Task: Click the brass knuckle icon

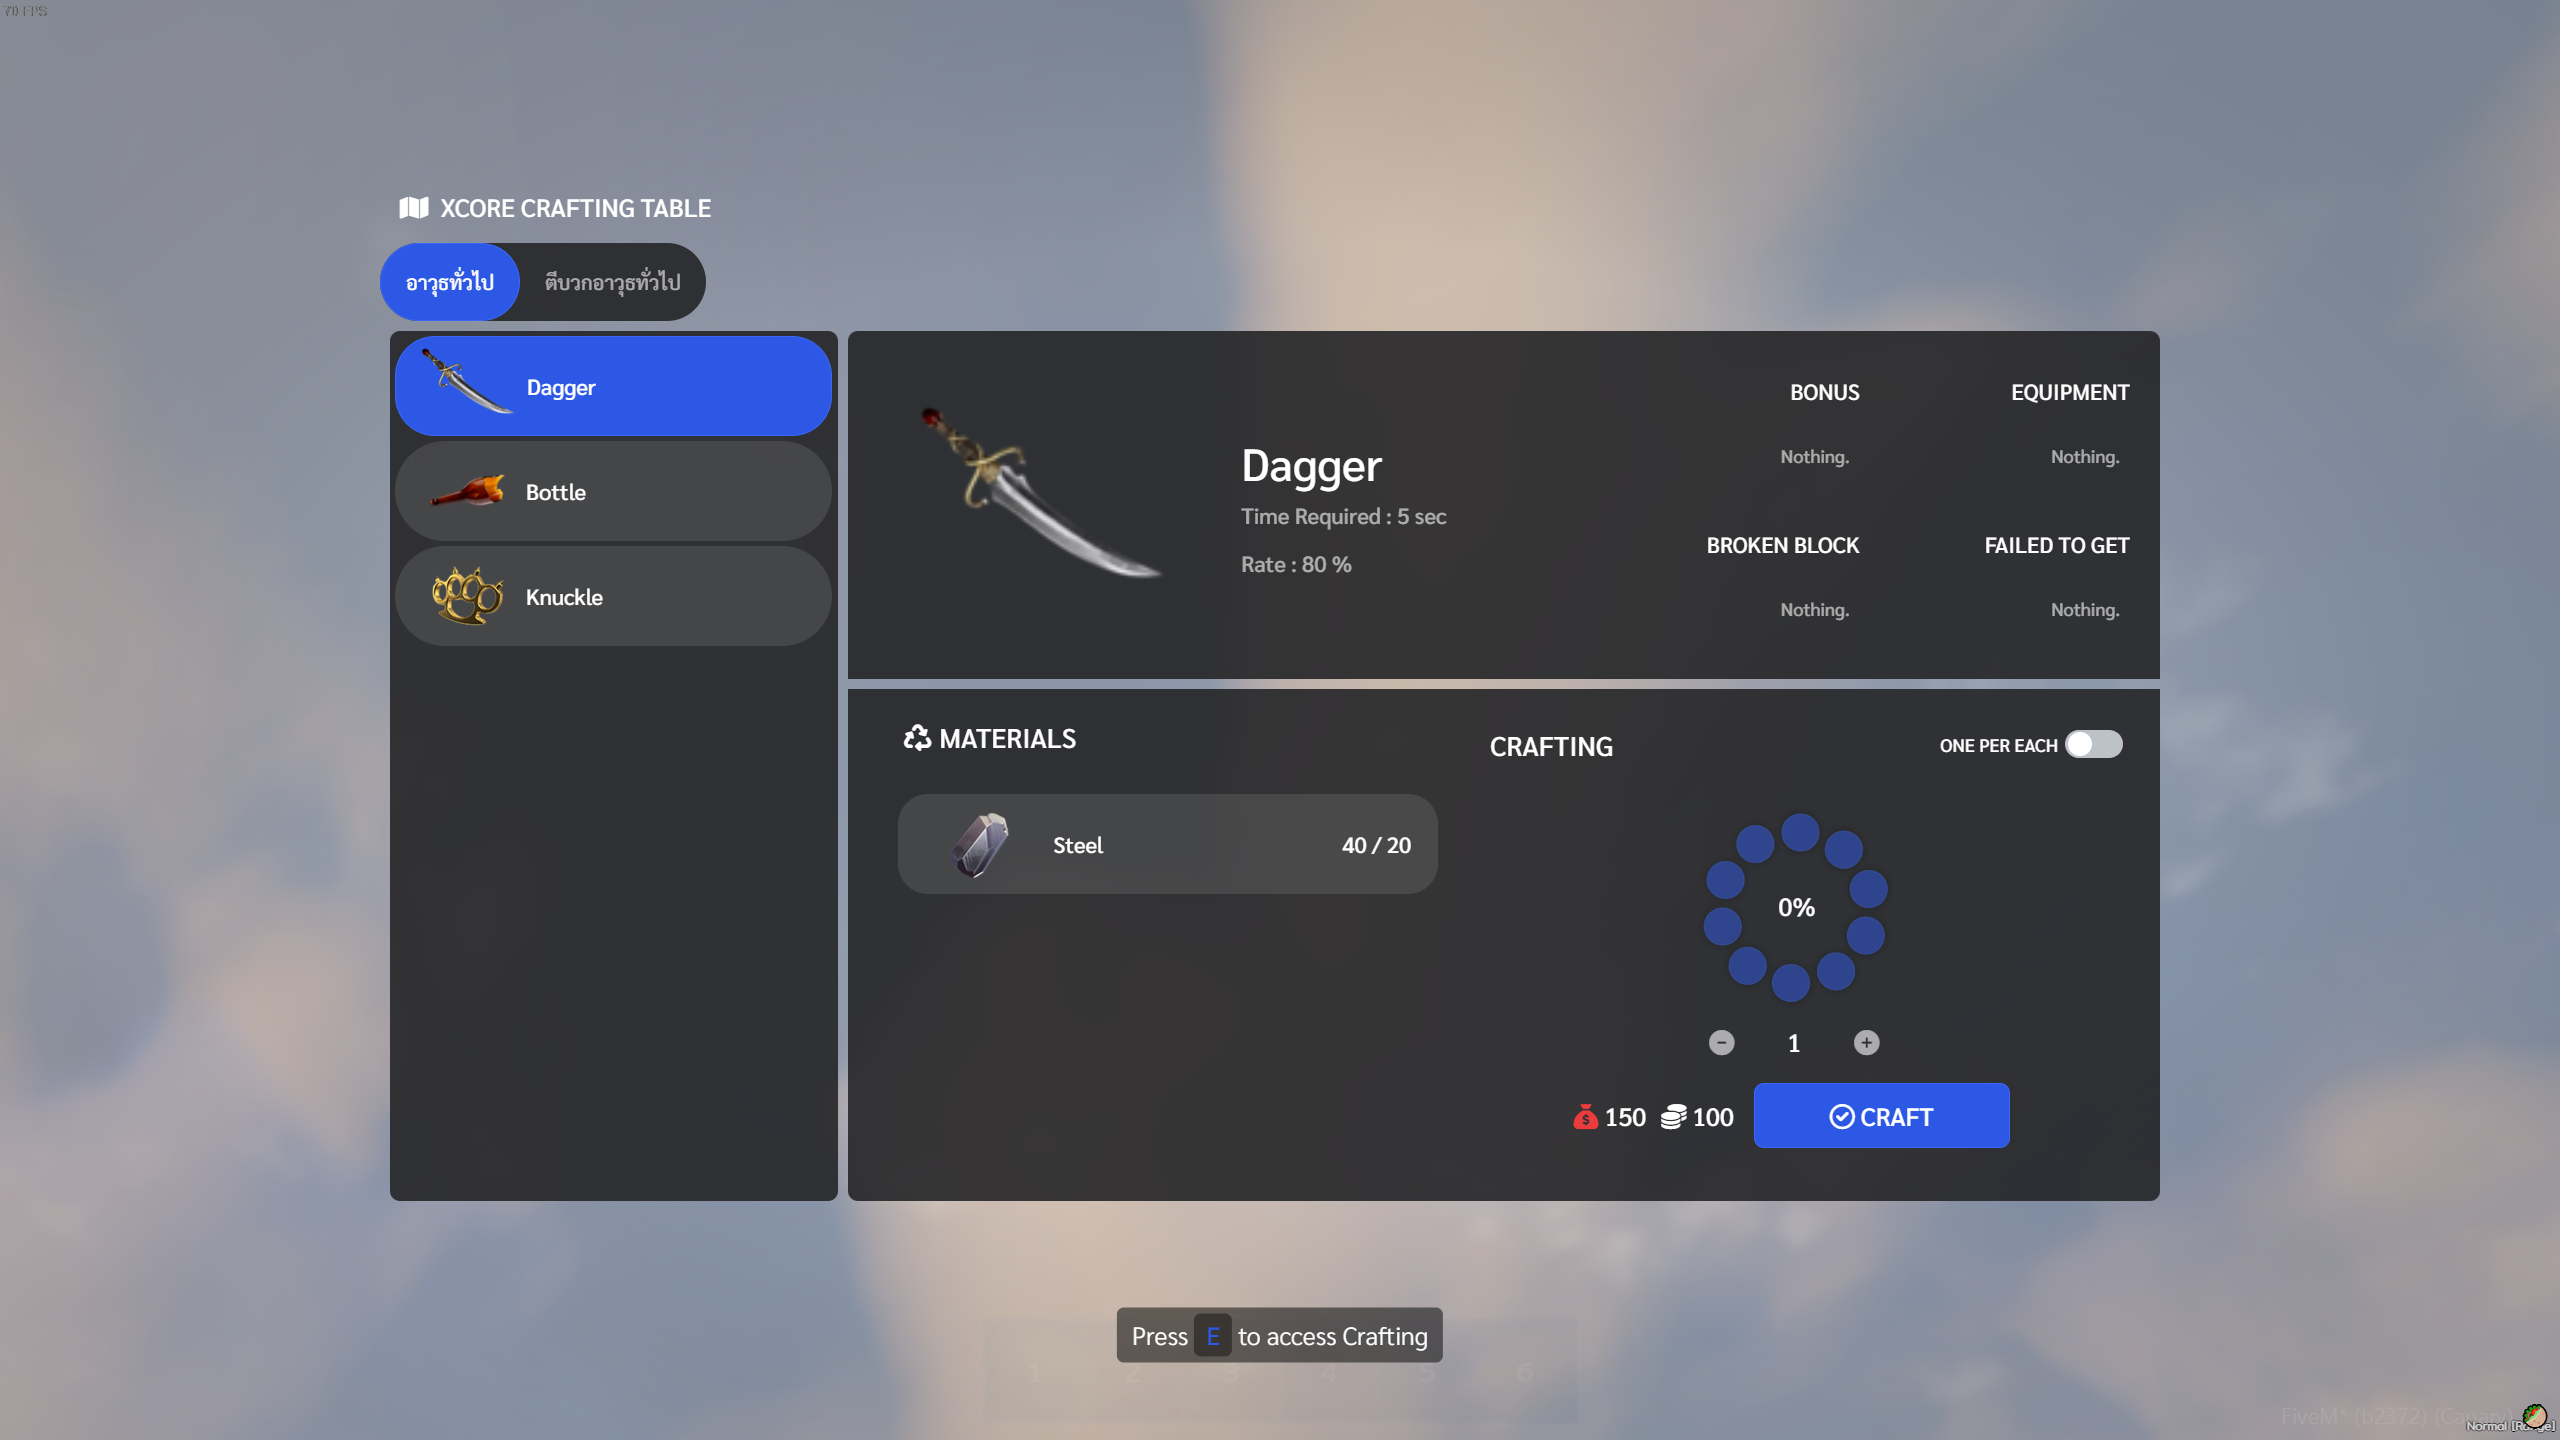Action: (x=467, y=596)
